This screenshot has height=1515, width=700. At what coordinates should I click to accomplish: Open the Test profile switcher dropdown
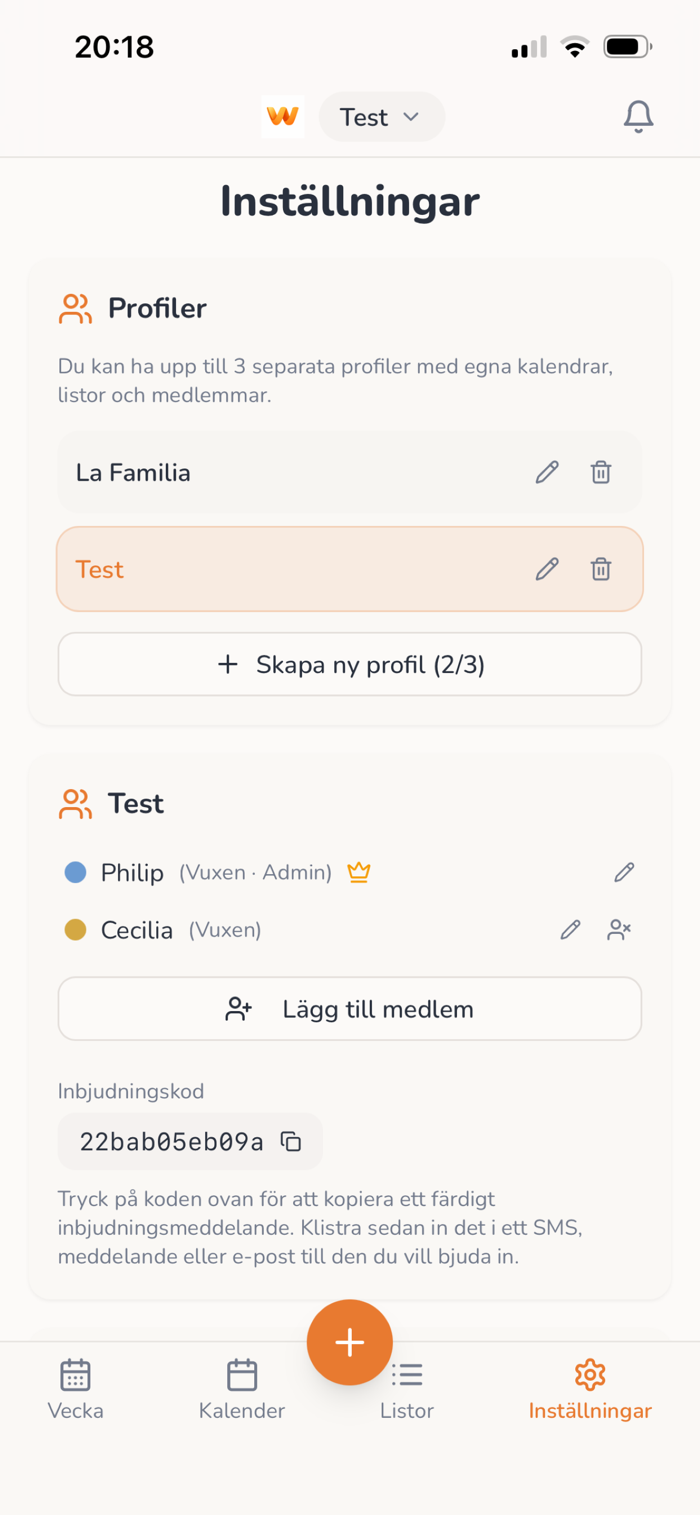coord(381,117)
